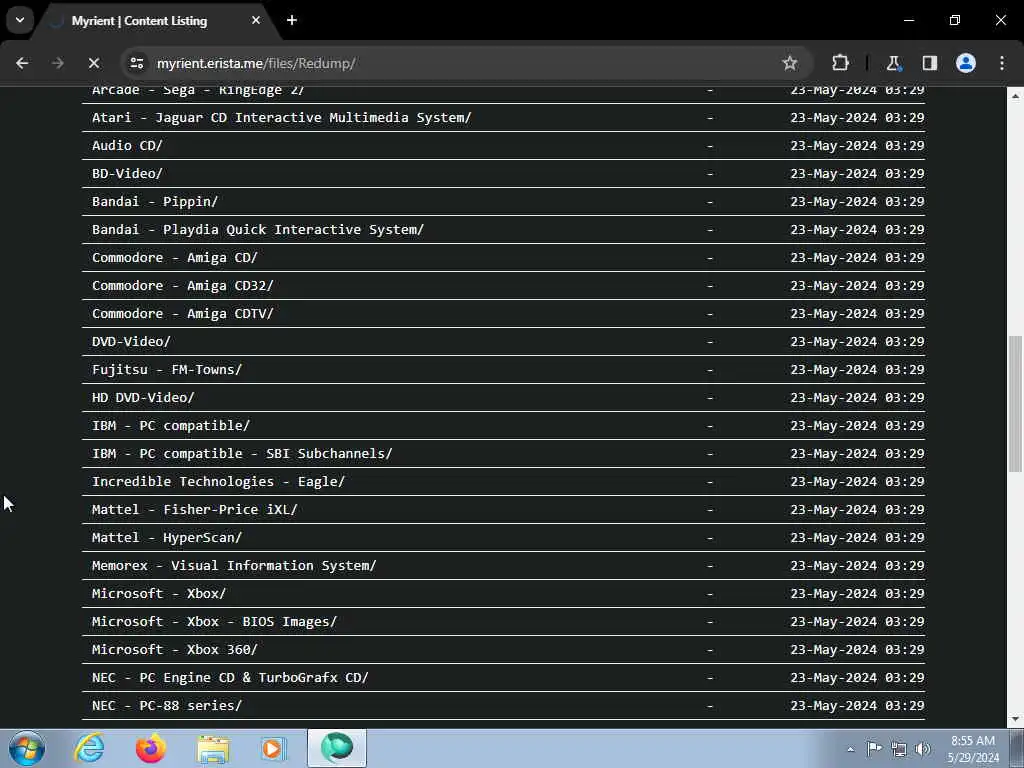Viewport: 1024px width, 768px height.
Task: Click the vertical scrollbar thumb
Action: click(1015, 403)
